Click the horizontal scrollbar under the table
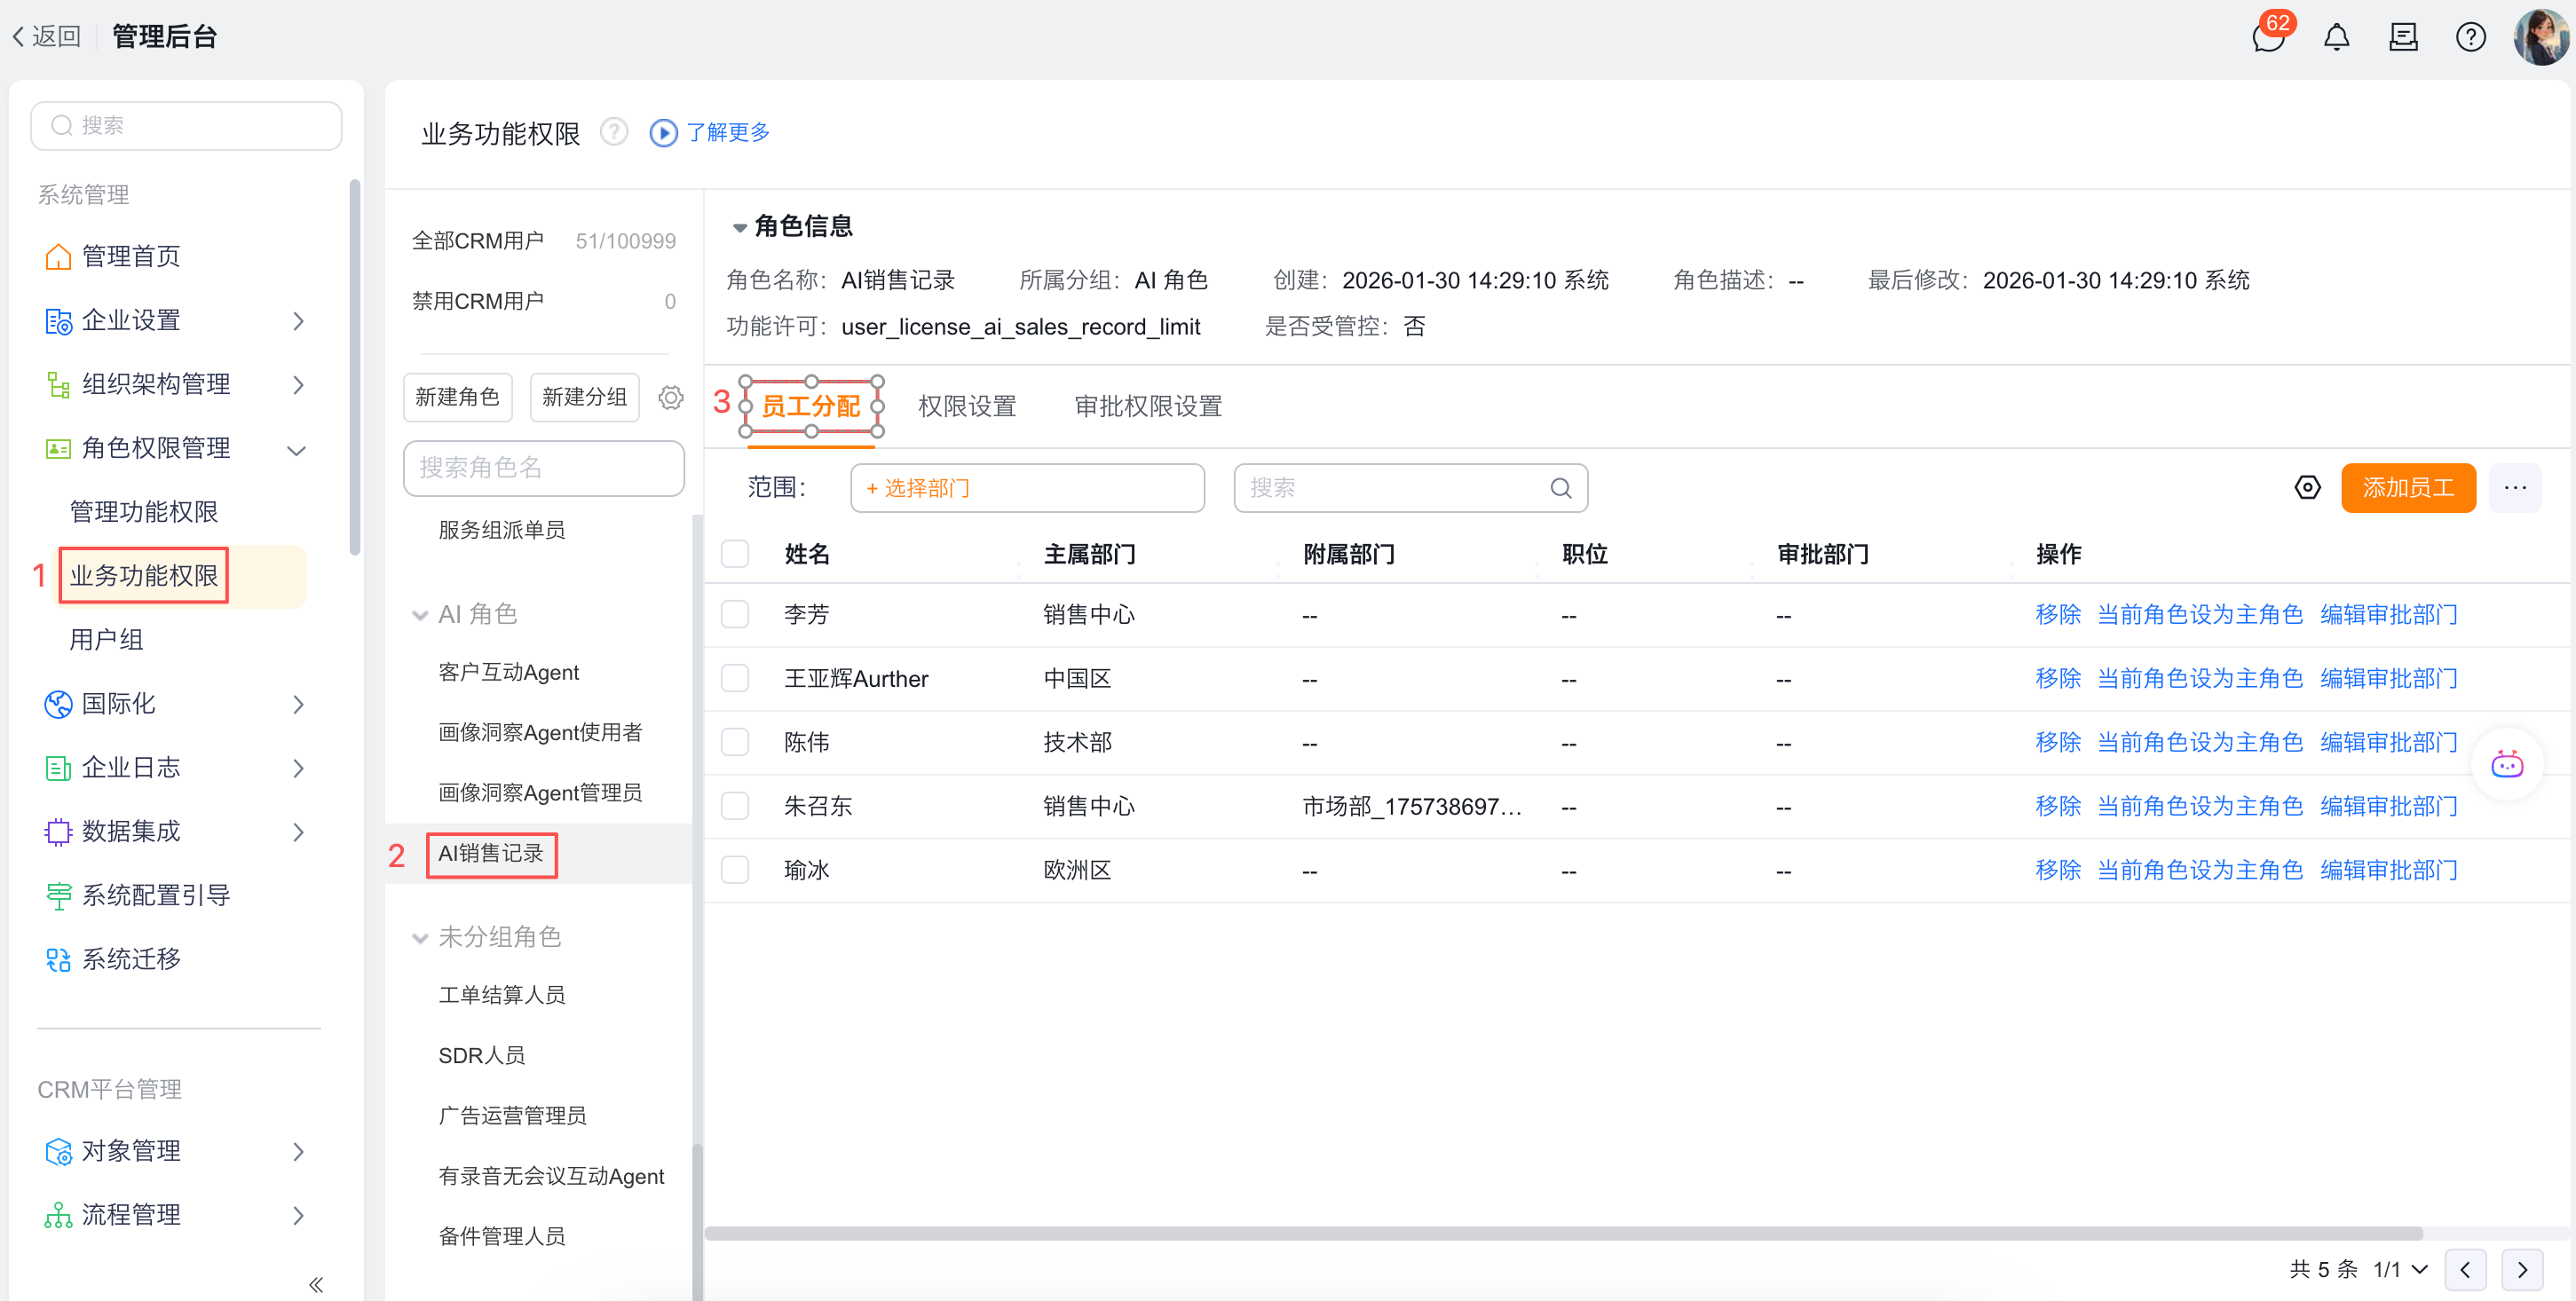 (x=1562, y=1233)
